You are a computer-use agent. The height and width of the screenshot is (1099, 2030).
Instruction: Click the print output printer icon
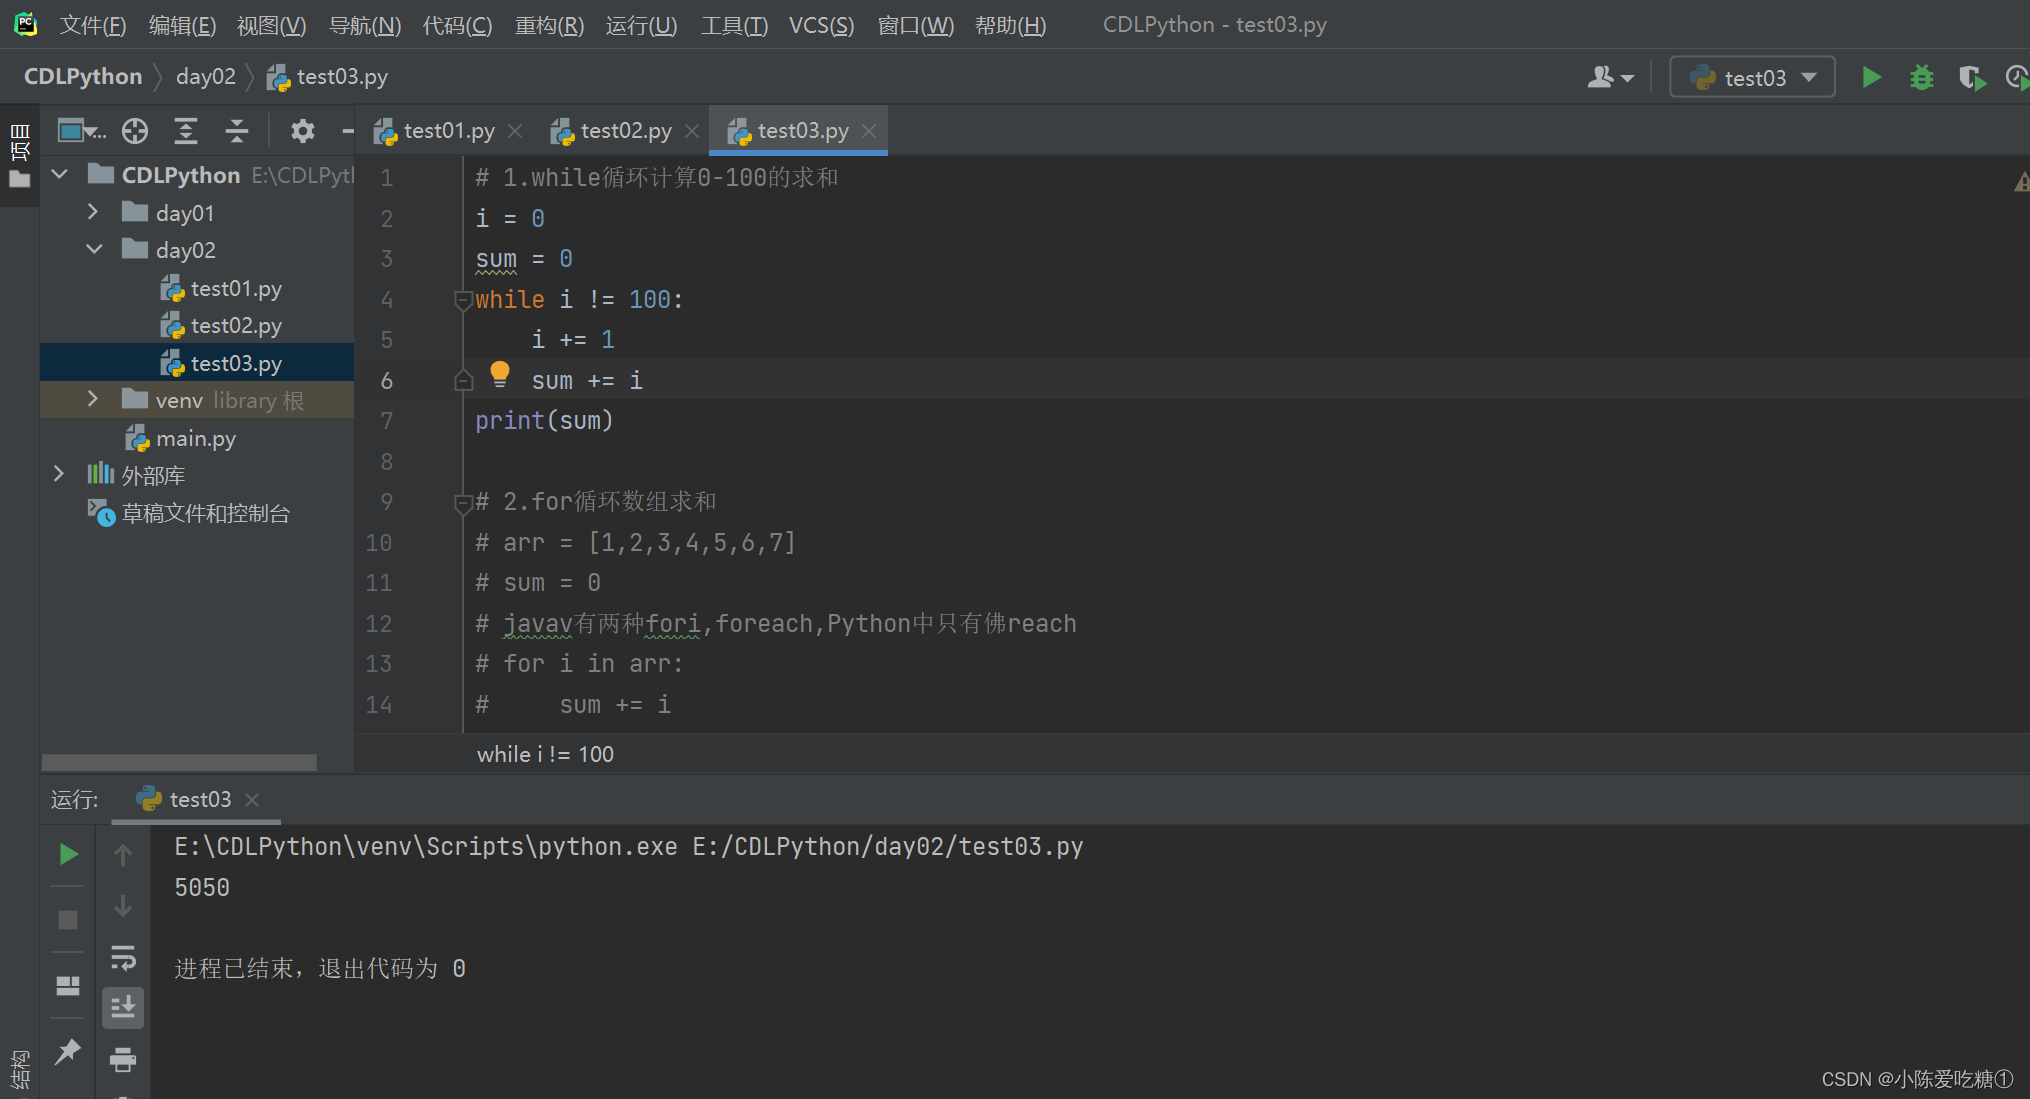(123, 1059)
